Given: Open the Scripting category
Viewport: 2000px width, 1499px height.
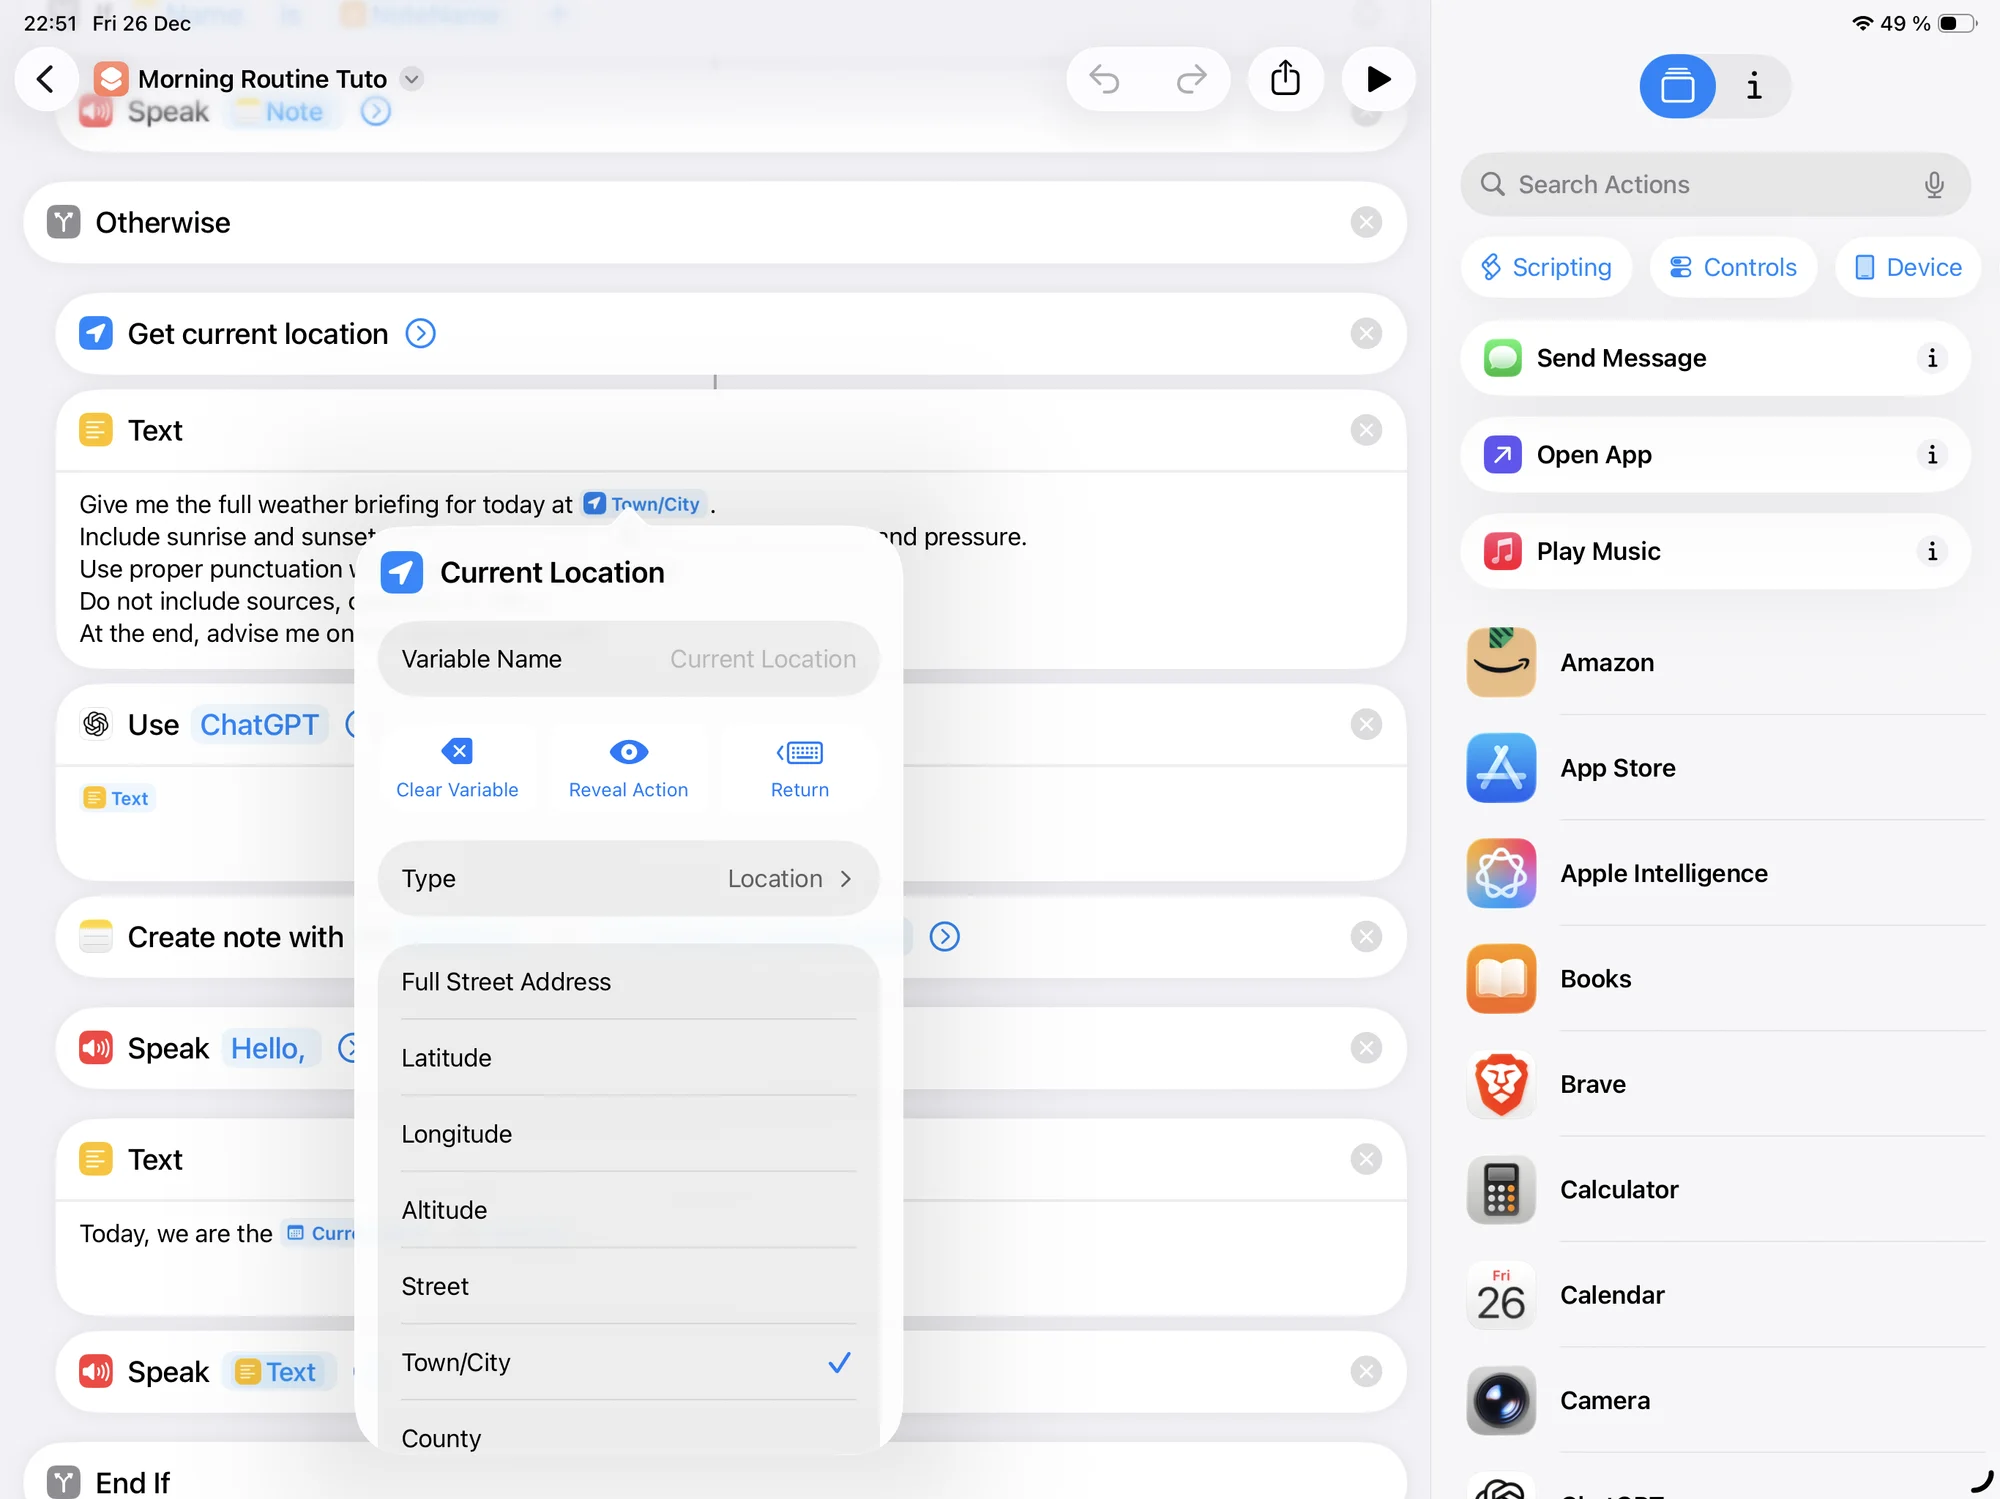Looking at the screenshot, I should (1546, 267).
